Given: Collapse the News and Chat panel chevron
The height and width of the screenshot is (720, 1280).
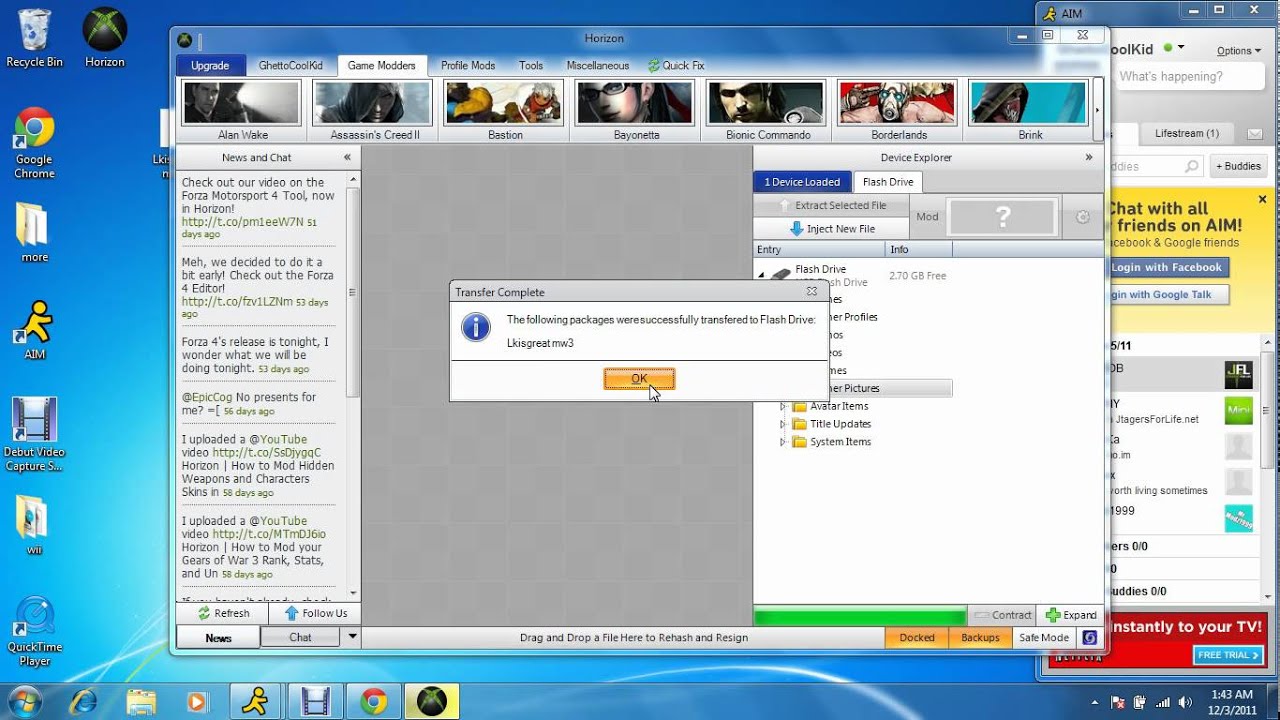Looking at the screenshot, I should [347, 157].
